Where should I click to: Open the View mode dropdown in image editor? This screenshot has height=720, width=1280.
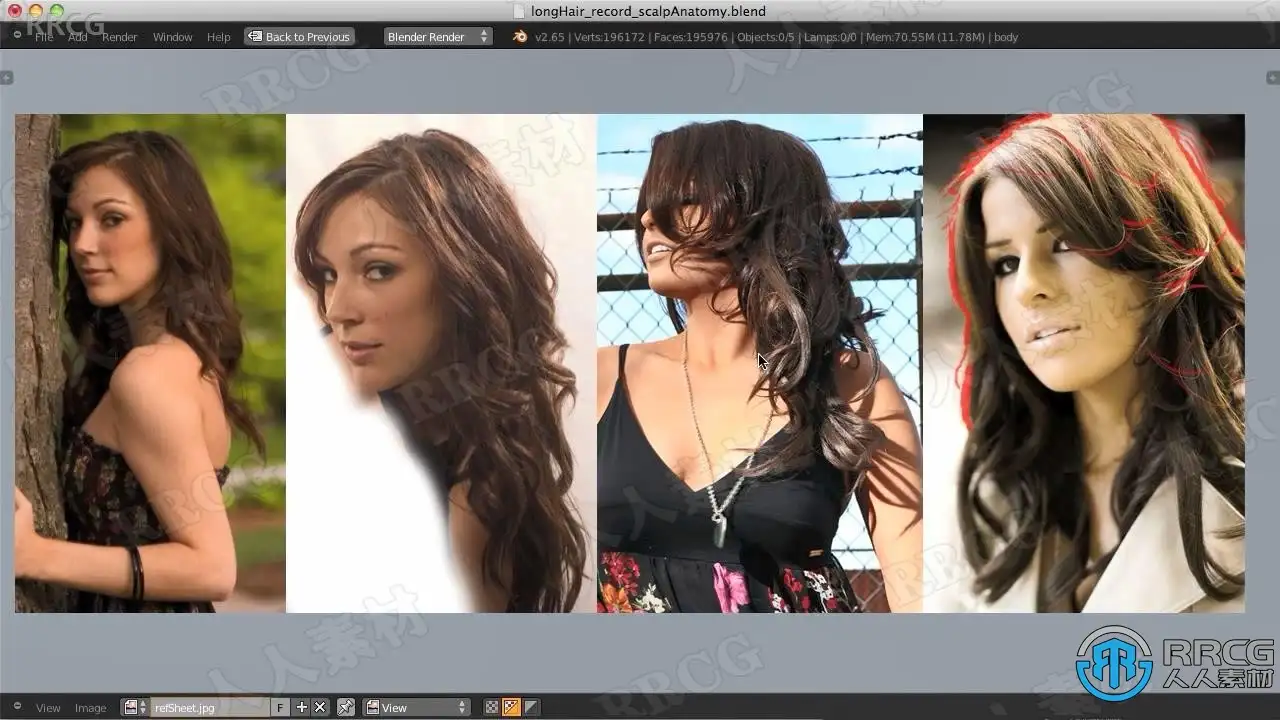(x=415, y=707)
